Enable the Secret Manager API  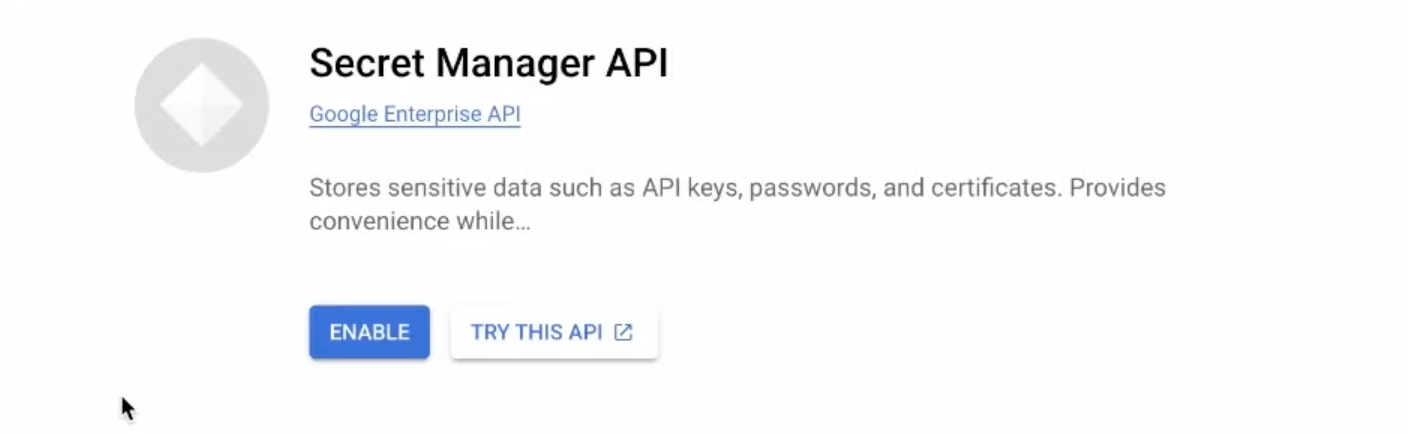(x=369, y=332)
